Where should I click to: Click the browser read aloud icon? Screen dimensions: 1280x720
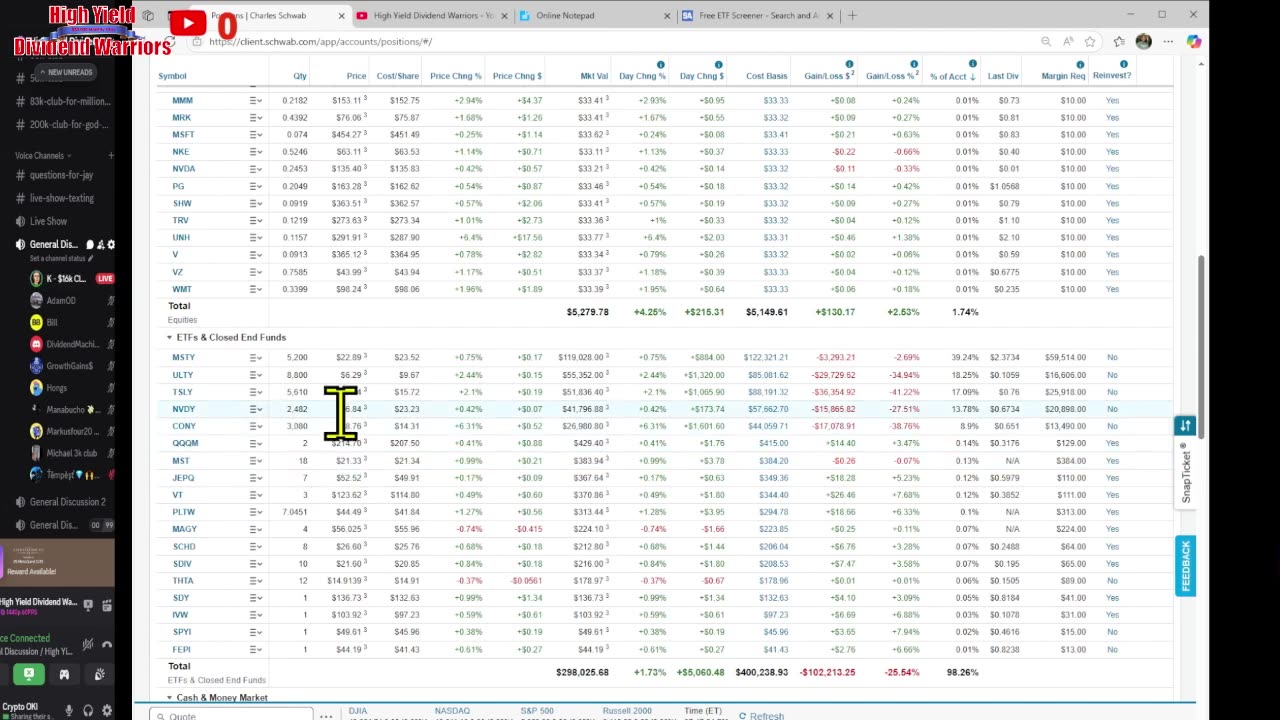pyautogui.click(x=1068, y=42)
